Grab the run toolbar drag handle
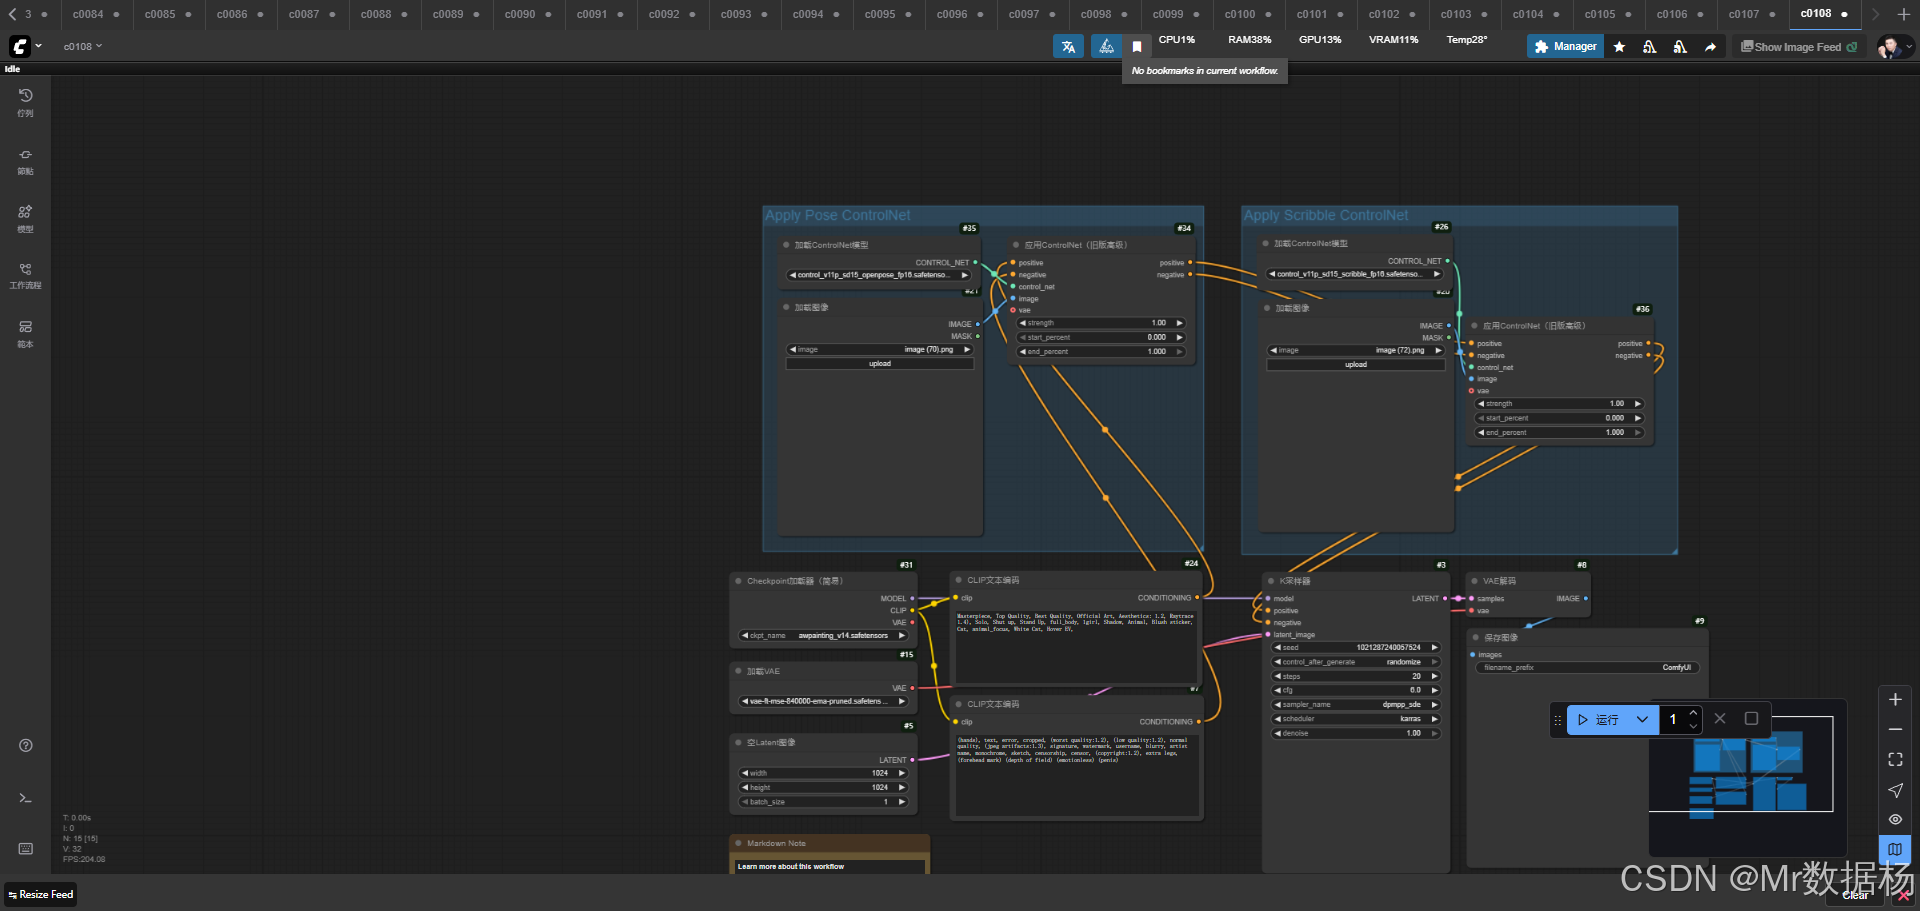This screenshot has width=1920, height=911. pos(1557,719)
